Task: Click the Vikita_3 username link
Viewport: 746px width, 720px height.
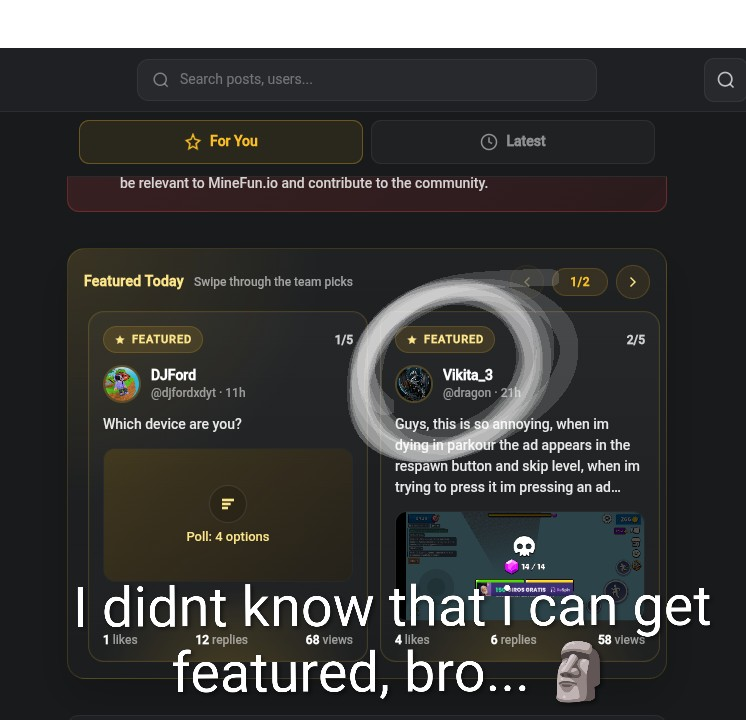Action: tap(468, 375)
